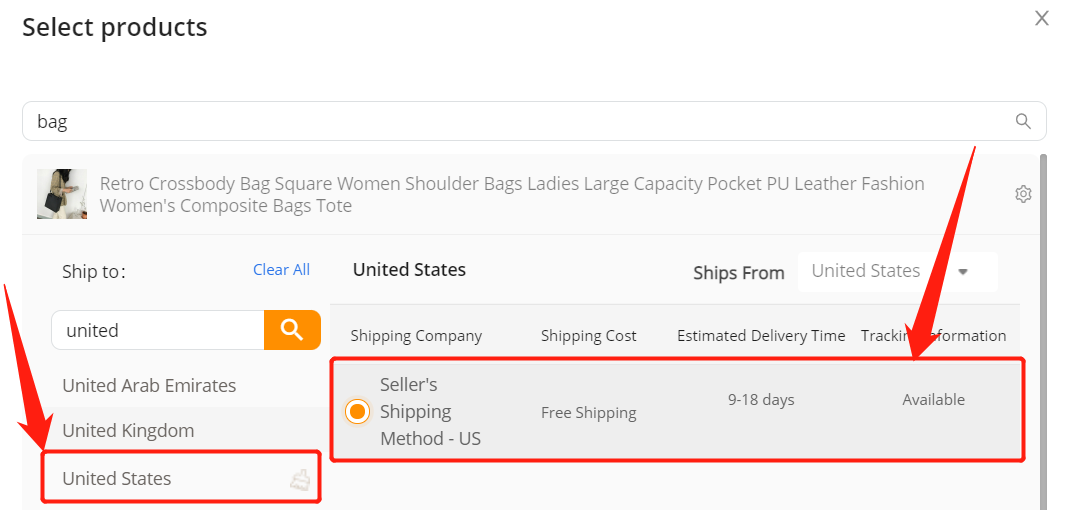Select United States in ship-to list
Image resolution: width=1065 pixels, height=510 pixels.
pos(117,479)
